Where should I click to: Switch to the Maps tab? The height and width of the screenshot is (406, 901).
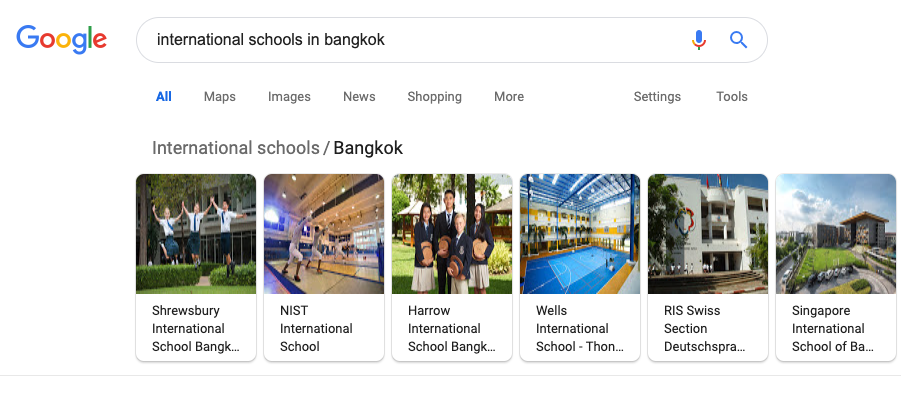[220, 96]
